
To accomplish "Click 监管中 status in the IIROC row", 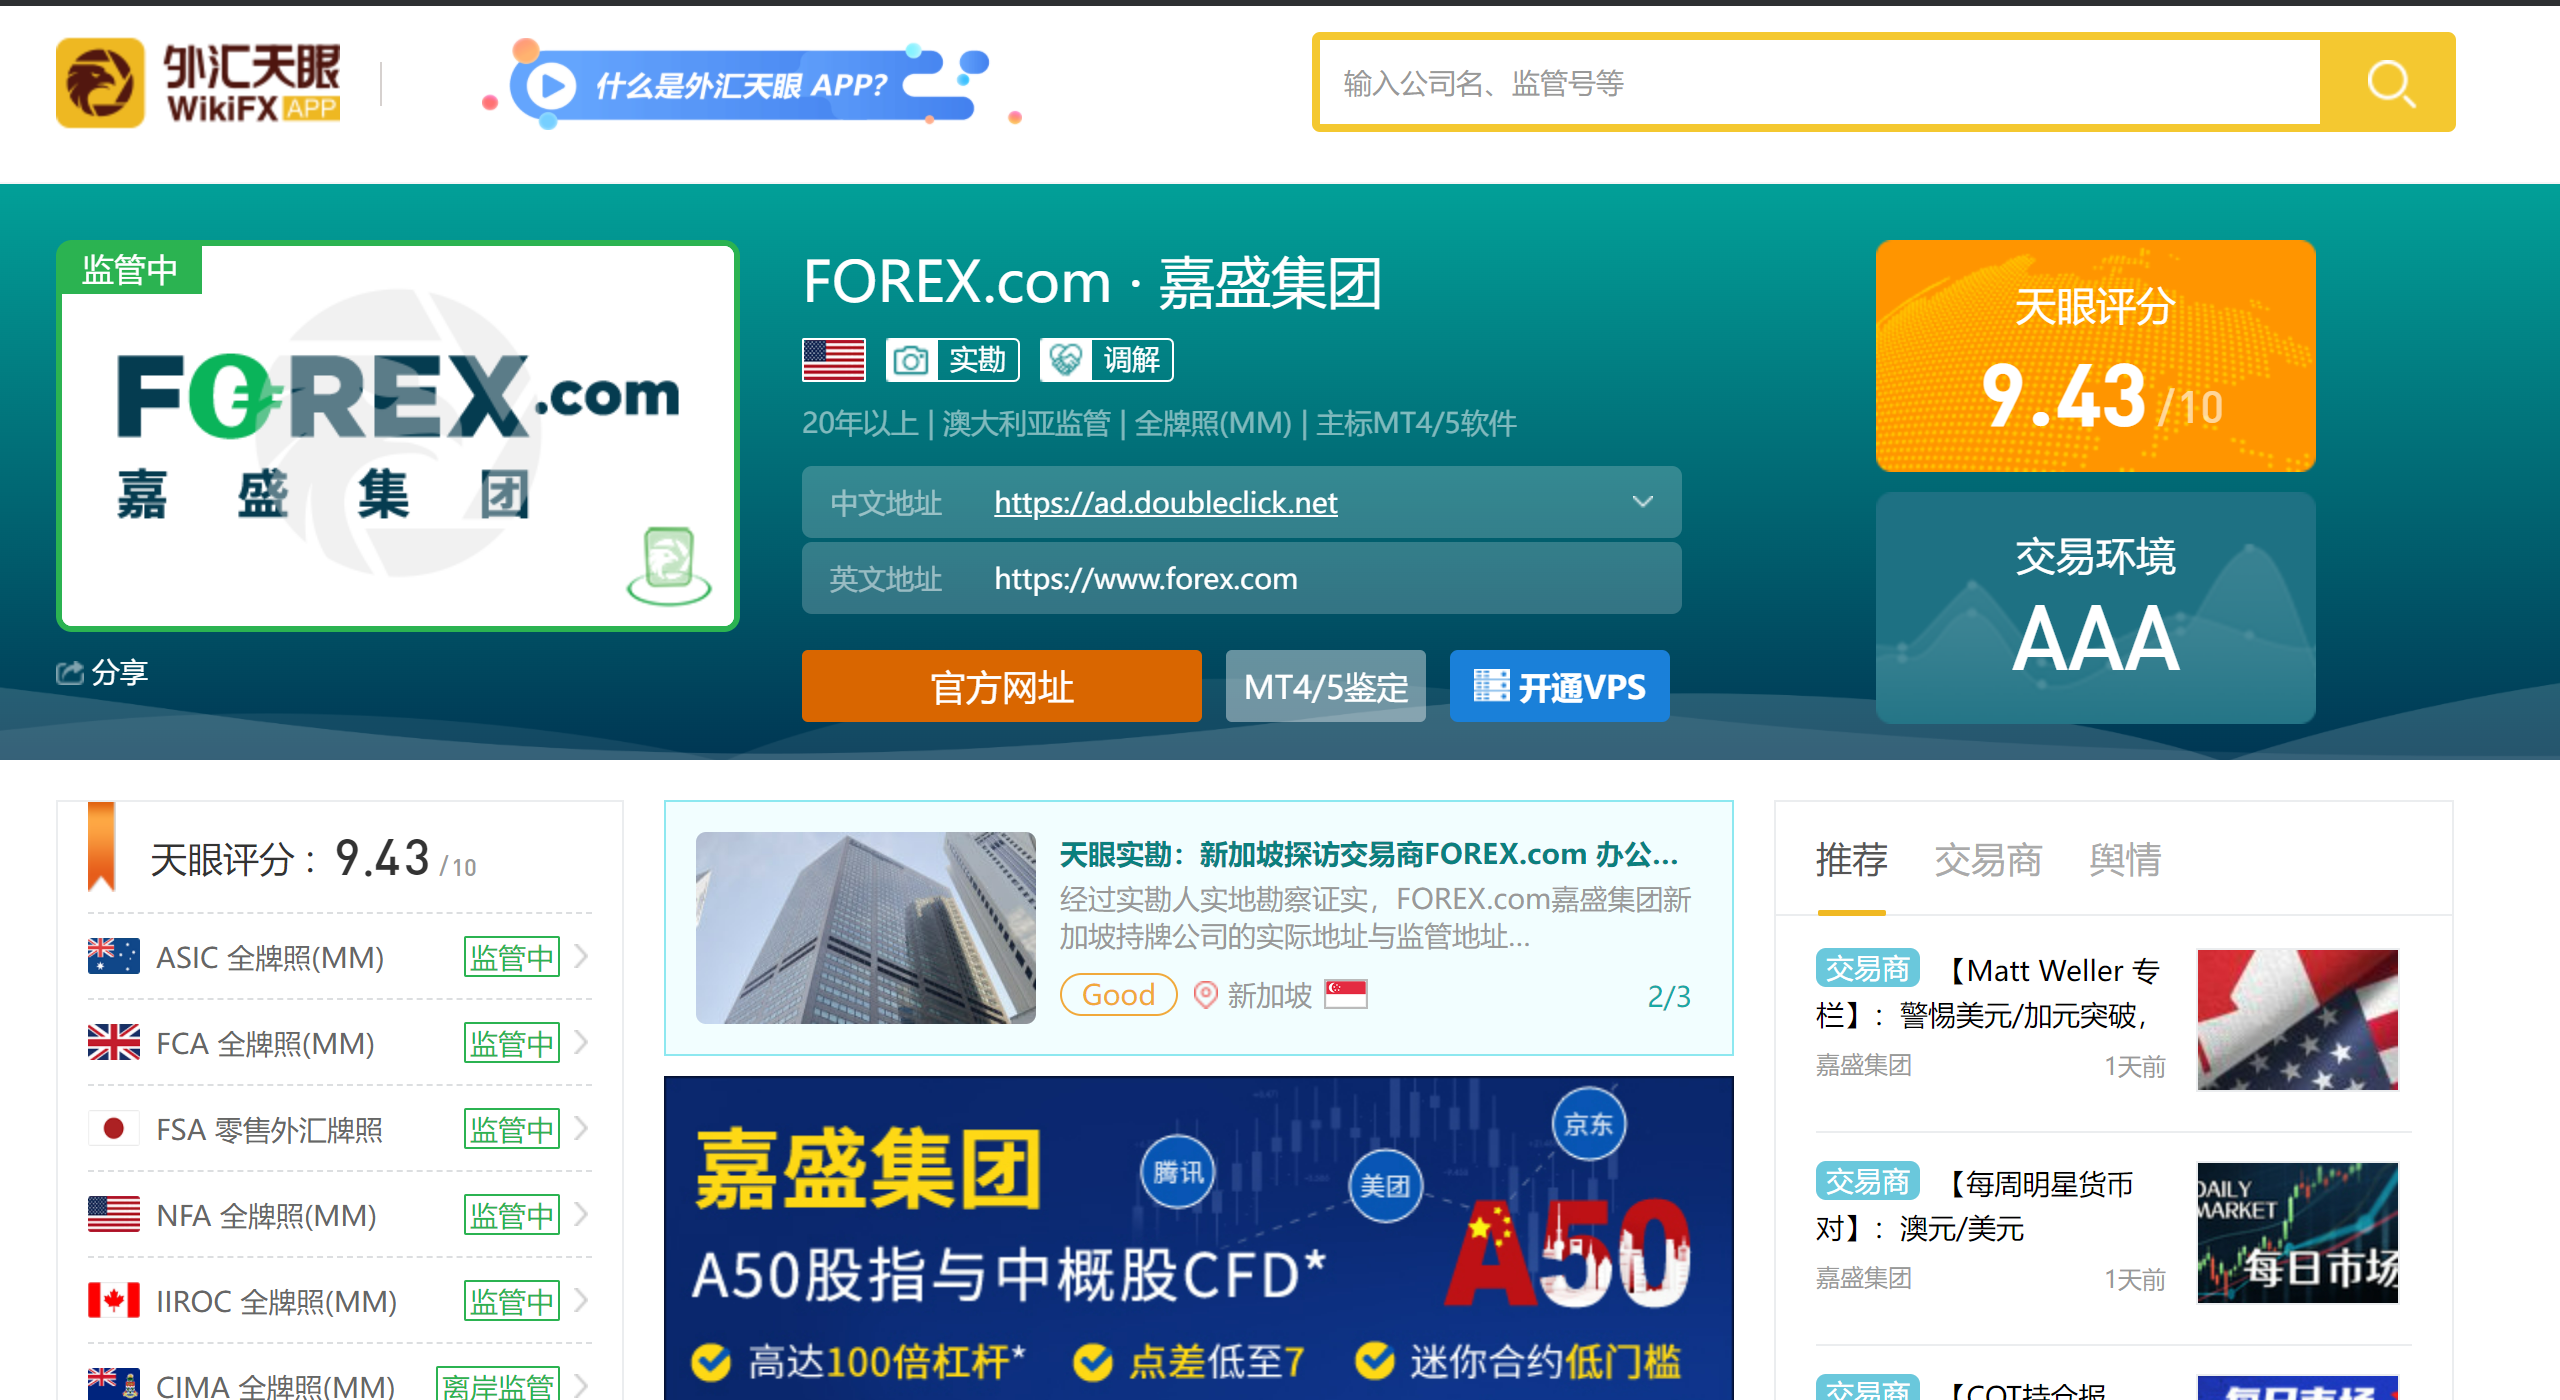I will pyautogui.click(x=512, y=1301).
